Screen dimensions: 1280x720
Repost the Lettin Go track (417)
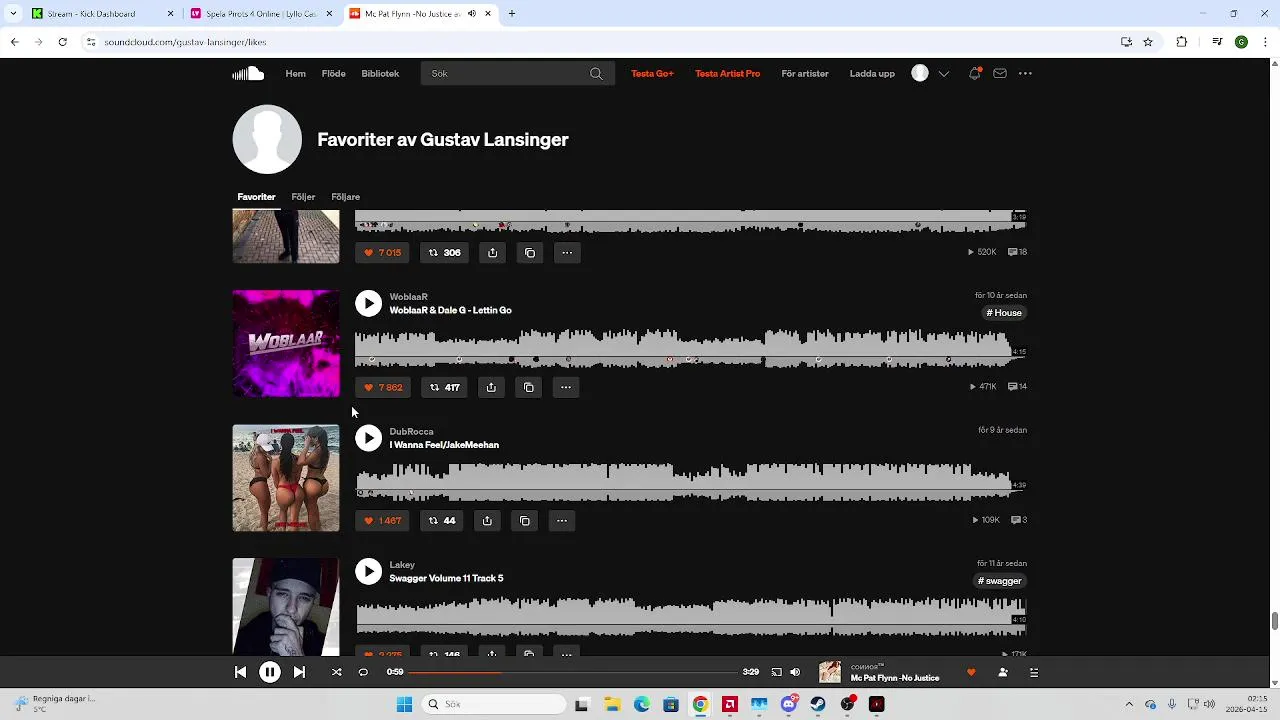pyautogui.click(x=444, y=387)
